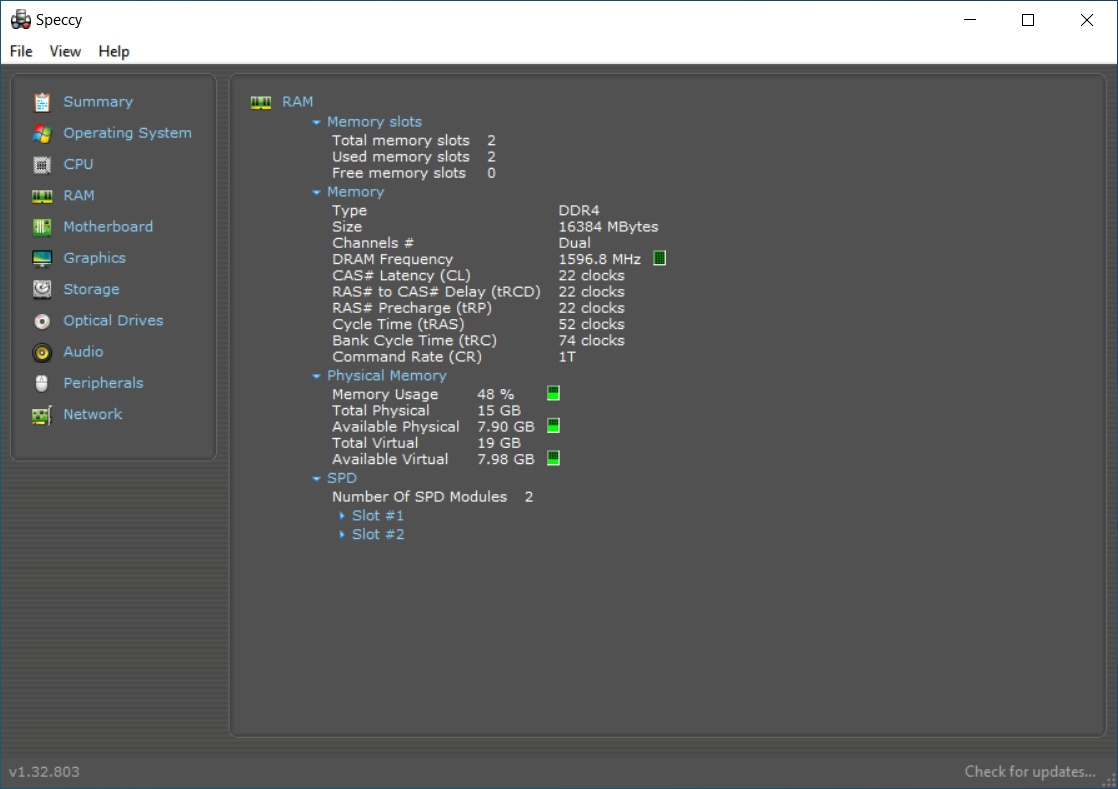The width and height of the screenshot is (1118, 789).
Task: Open the Help menu
Action: (114, 51)
